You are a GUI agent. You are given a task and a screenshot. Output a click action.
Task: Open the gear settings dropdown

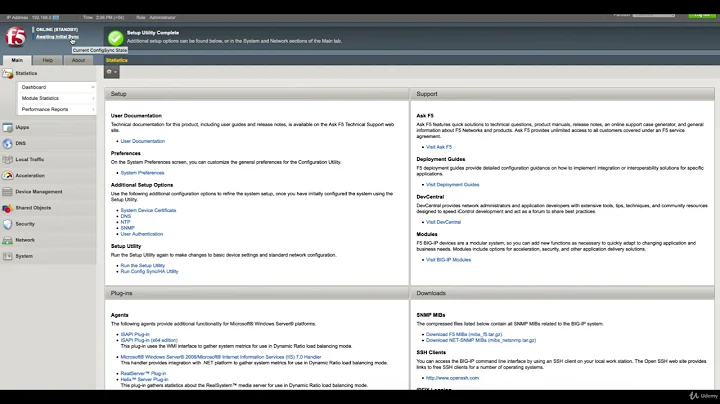(112, 72)
